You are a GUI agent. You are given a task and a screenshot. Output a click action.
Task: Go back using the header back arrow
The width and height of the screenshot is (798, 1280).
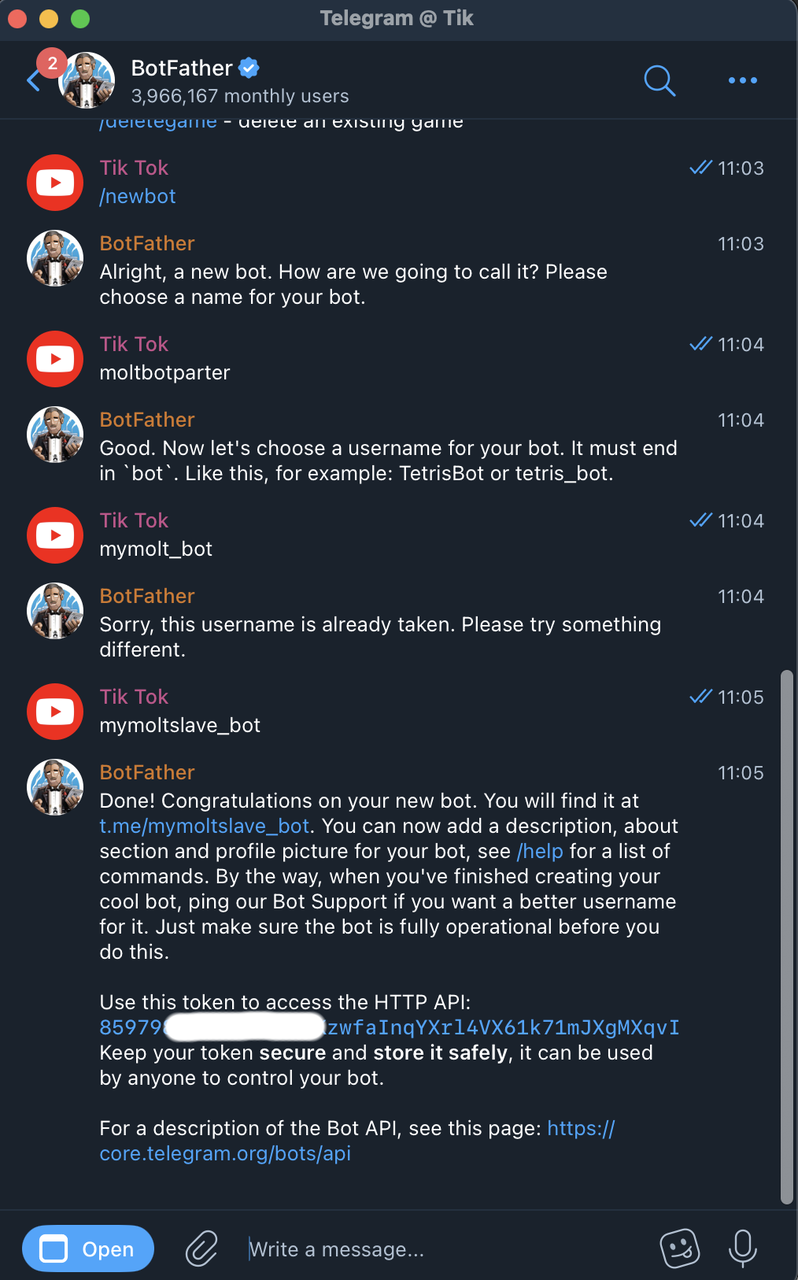(34, 80)
